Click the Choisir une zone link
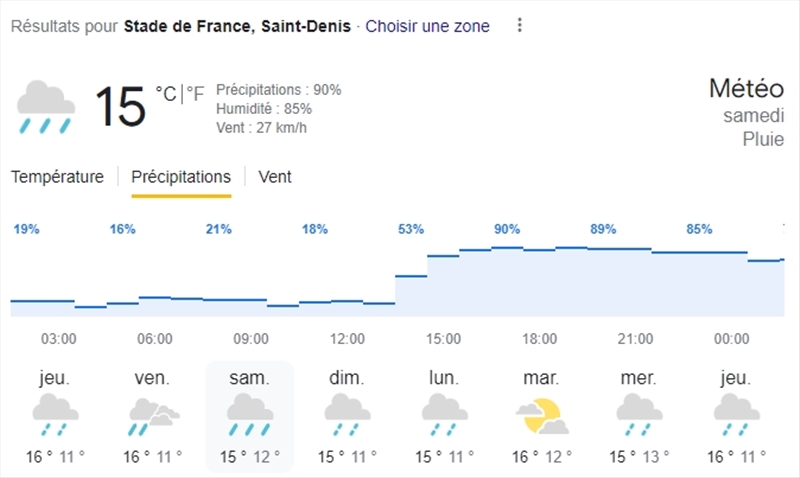This screenshot has width=800, height=478. click(x=428, y=26)
